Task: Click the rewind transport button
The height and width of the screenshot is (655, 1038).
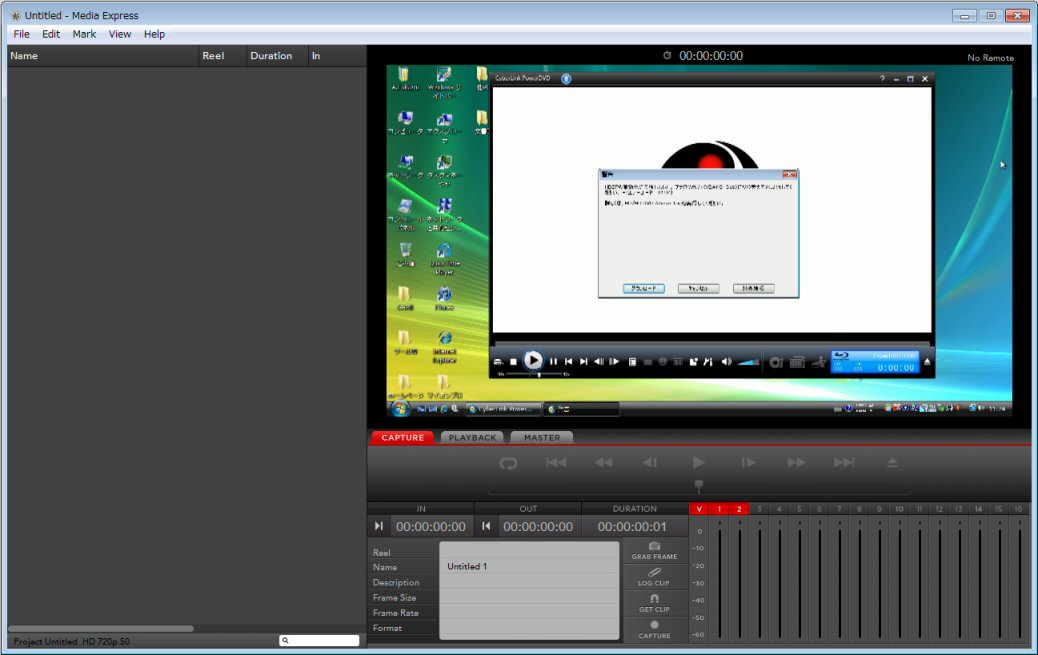Action: pos(603,462)
